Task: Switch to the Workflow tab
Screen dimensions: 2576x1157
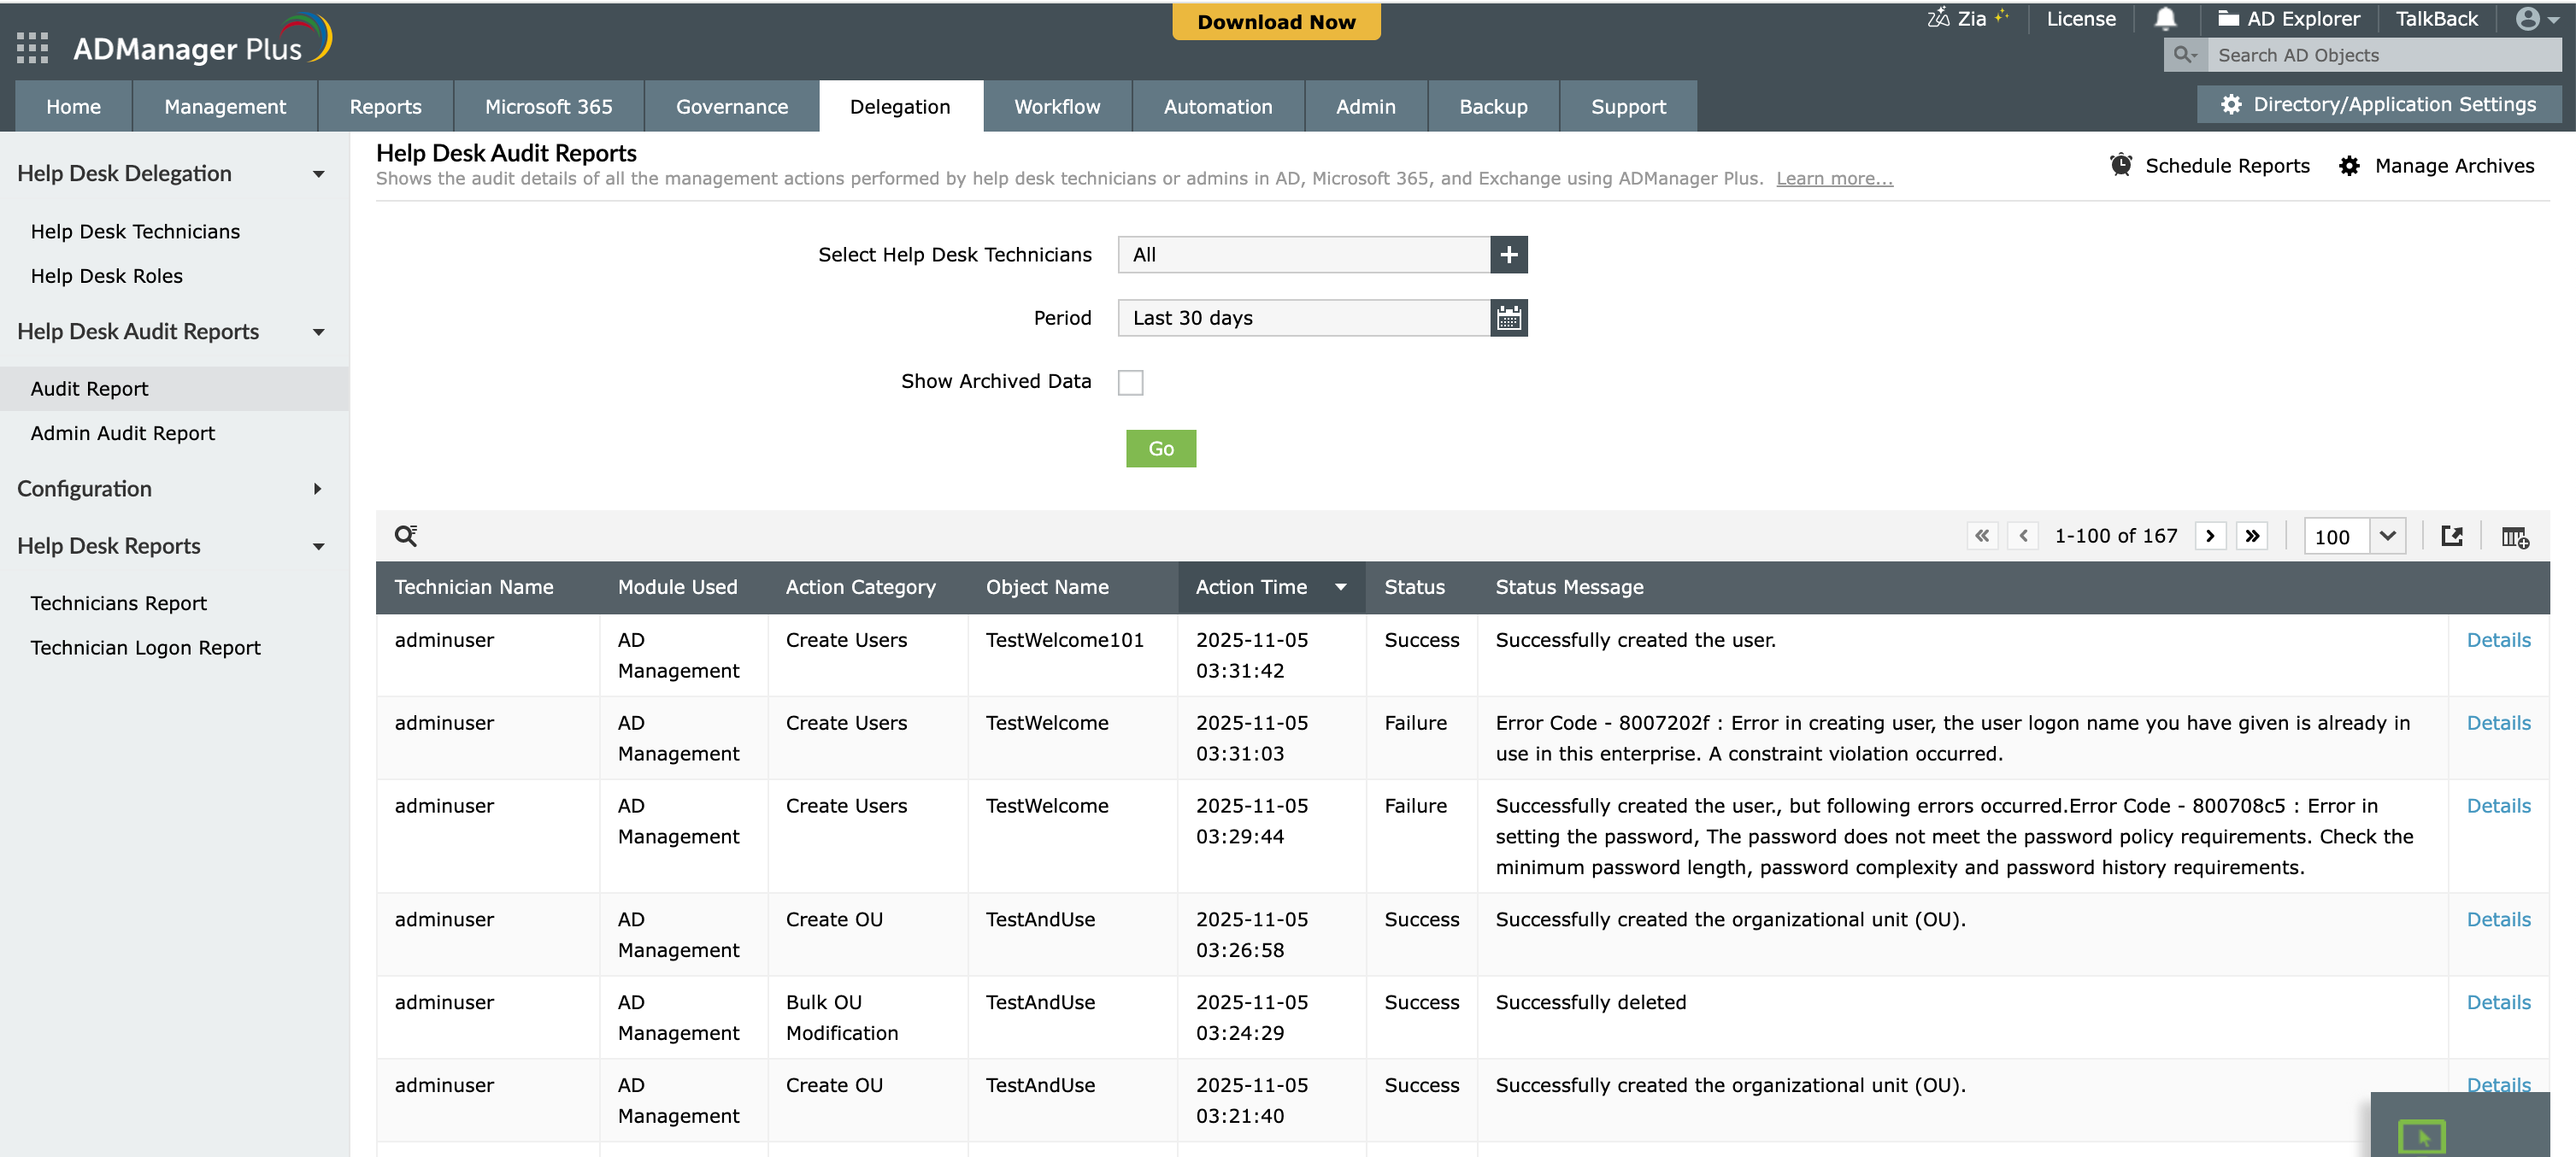Action: pyautogui.click(x=1056, y=106)
